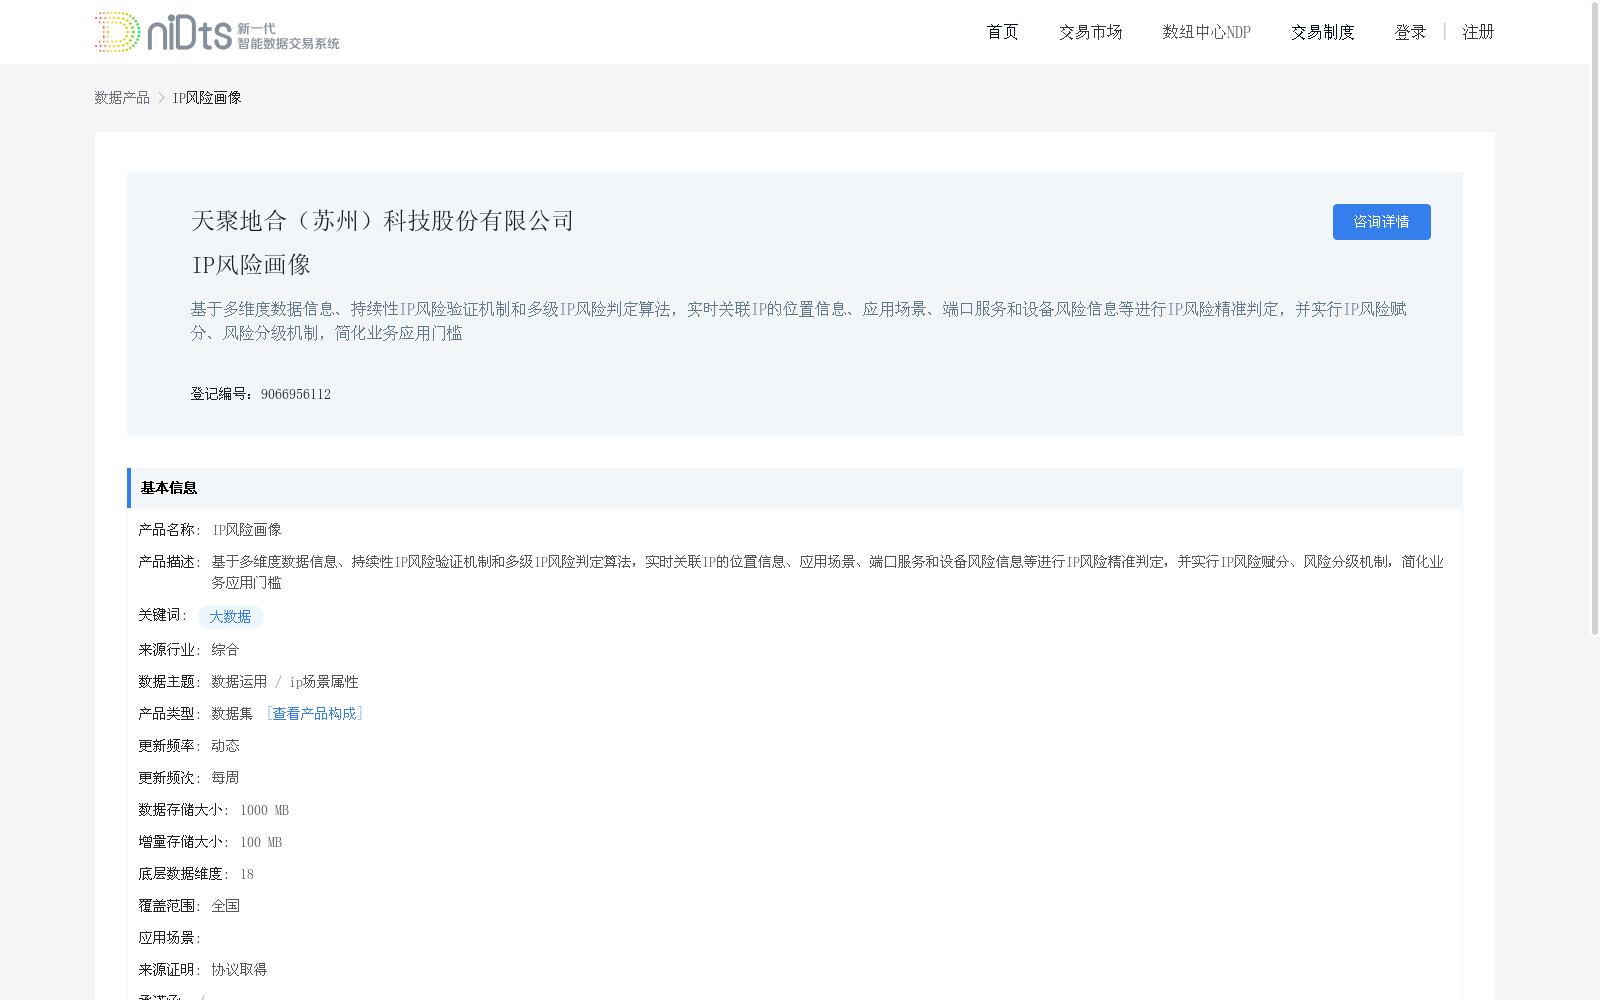Select source proof value 协议取得

click(x=239, y=969)
